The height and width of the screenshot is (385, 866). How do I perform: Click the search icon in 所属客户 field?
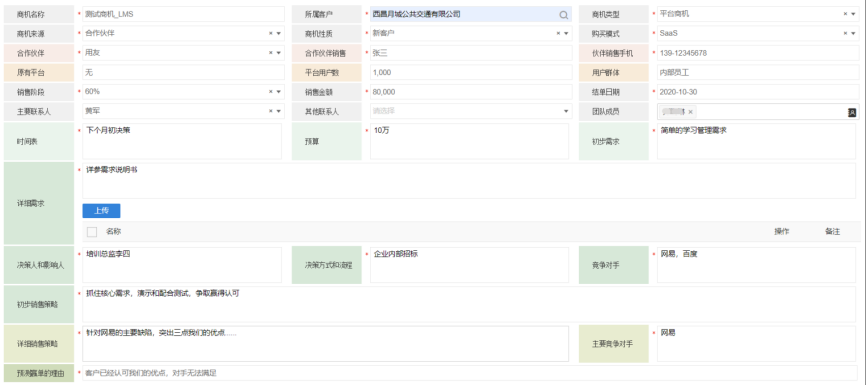pyautogui.click(x=563, y=15)
